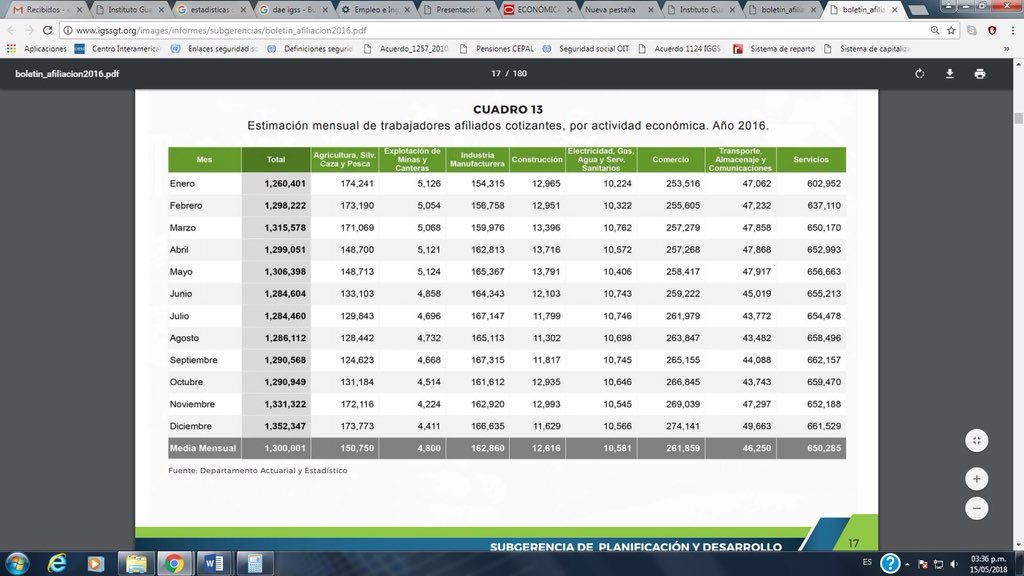Image resolution: width=1024 pixels, height=576 pixels.
Task: Open Acuerdo 1124 IGSS bookmark
Action: click(680, 48)
